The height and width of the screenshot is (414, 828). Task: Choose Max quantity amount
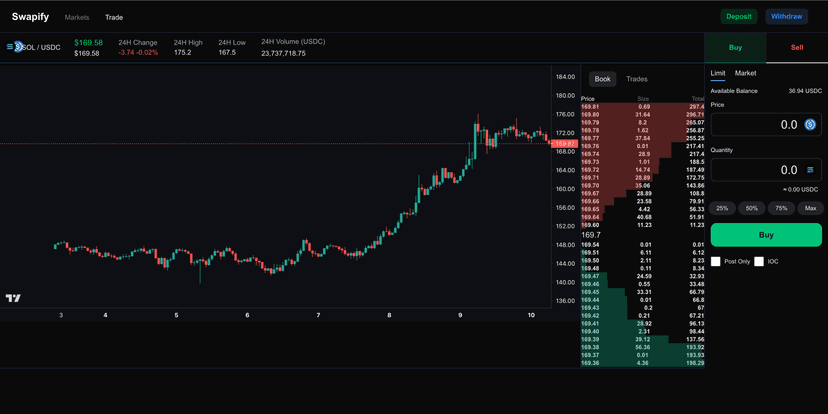[x=810, y=208]
